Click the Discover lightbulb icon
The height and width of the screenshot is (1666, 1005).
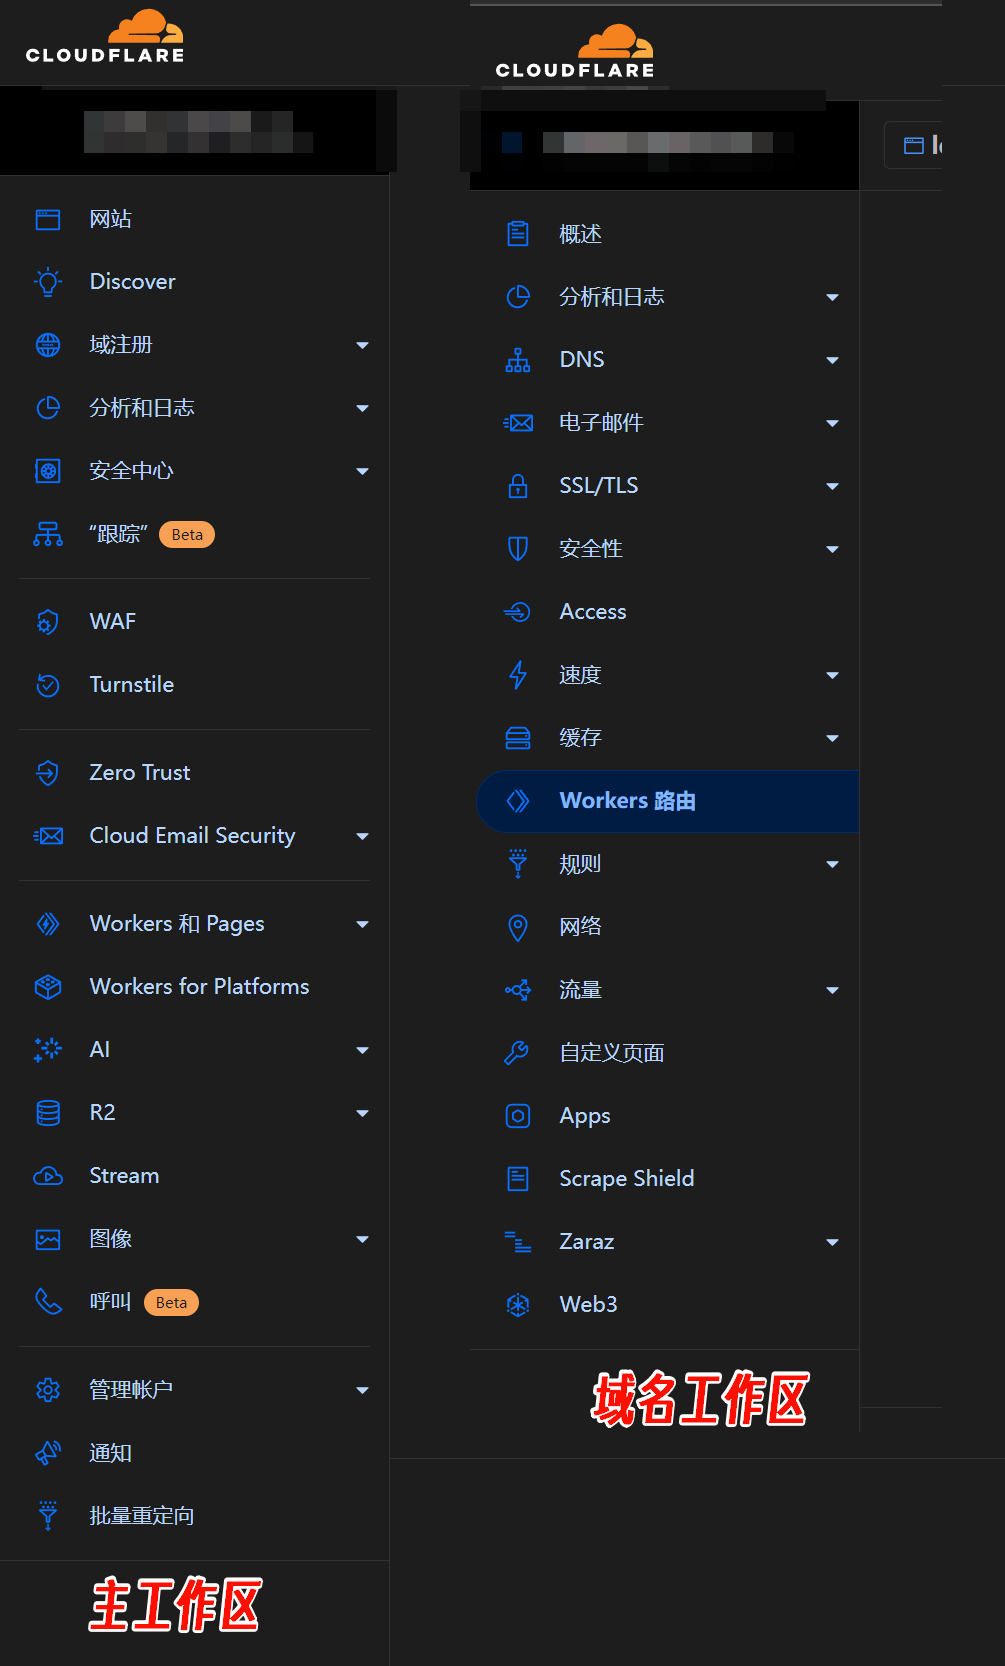[48, 282]
